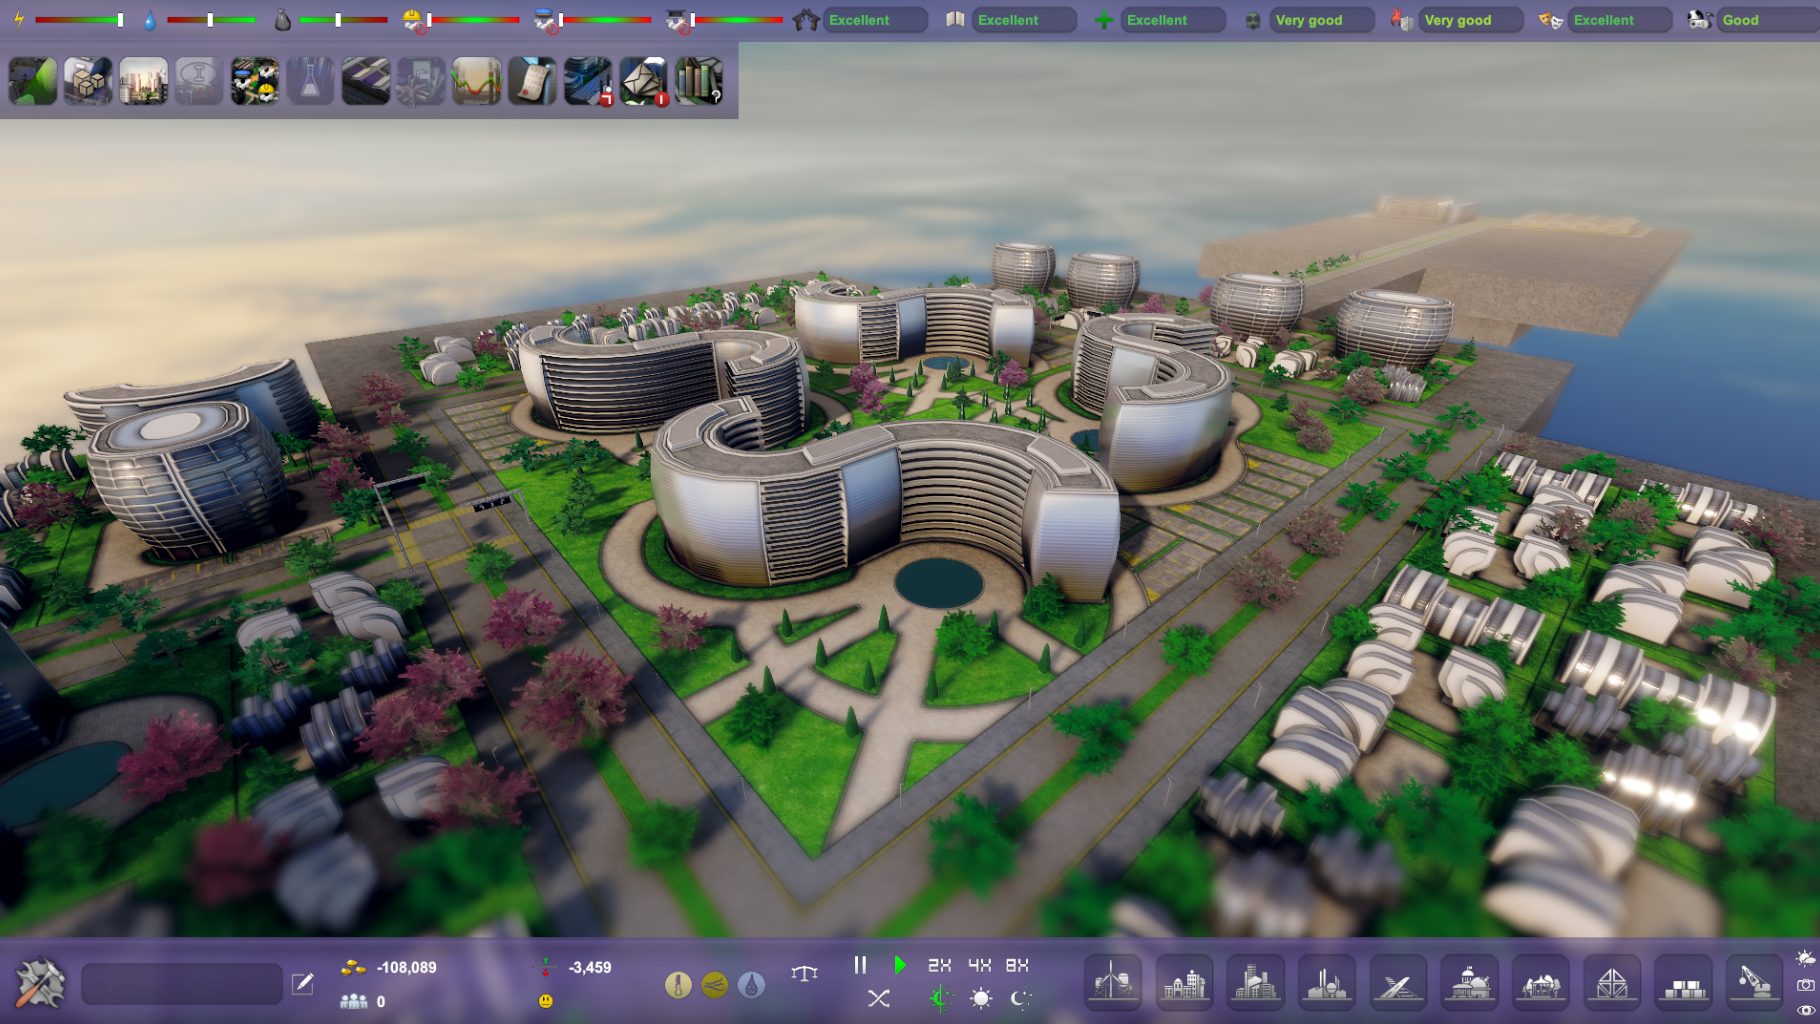Open the hammer and wrench tools menu

[41, 983]
